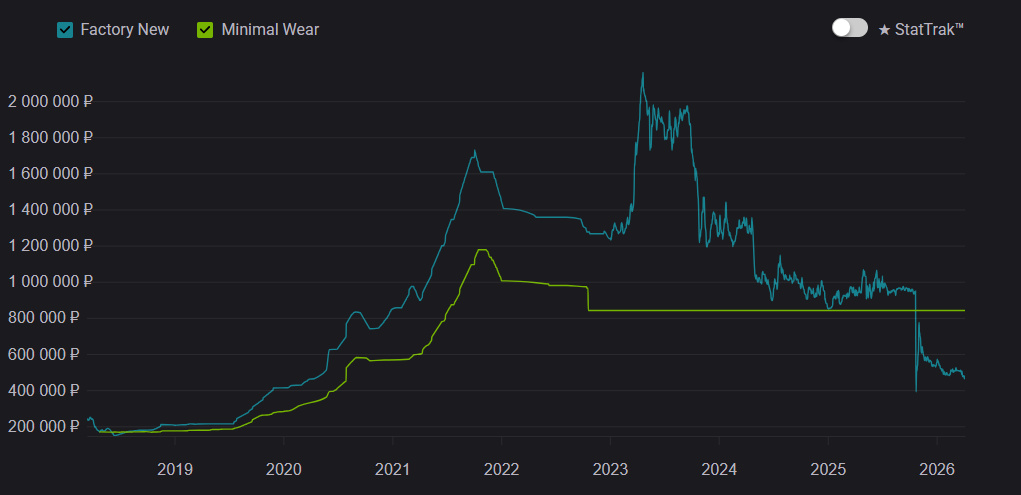The width and height of the screenshot is (1021, 495).
Task: Click the Minimal Wear legend label
Action: 270,29
